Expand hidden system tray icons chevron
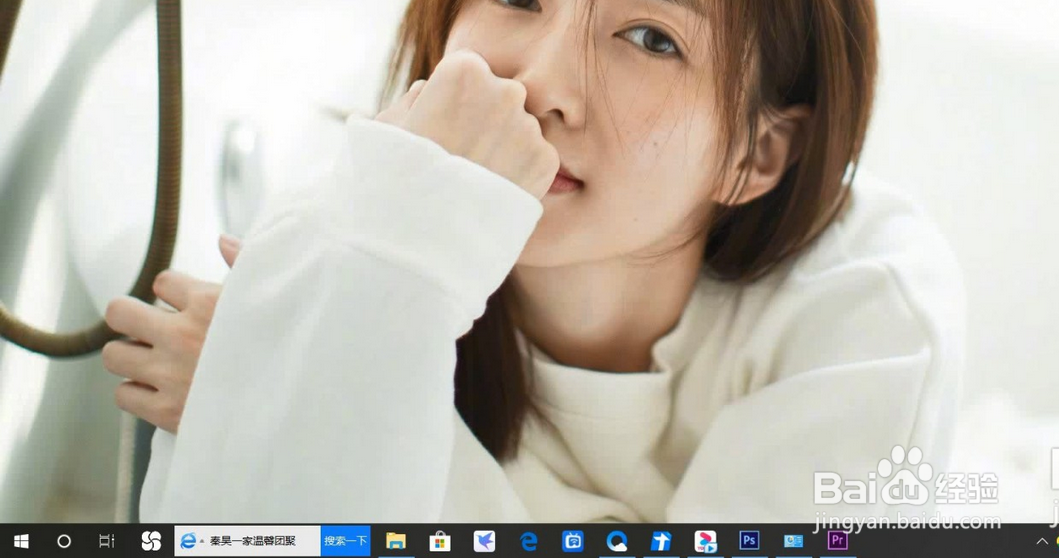The height and width of the screenshot is (558, 1059). click(x=1042, y=541)
